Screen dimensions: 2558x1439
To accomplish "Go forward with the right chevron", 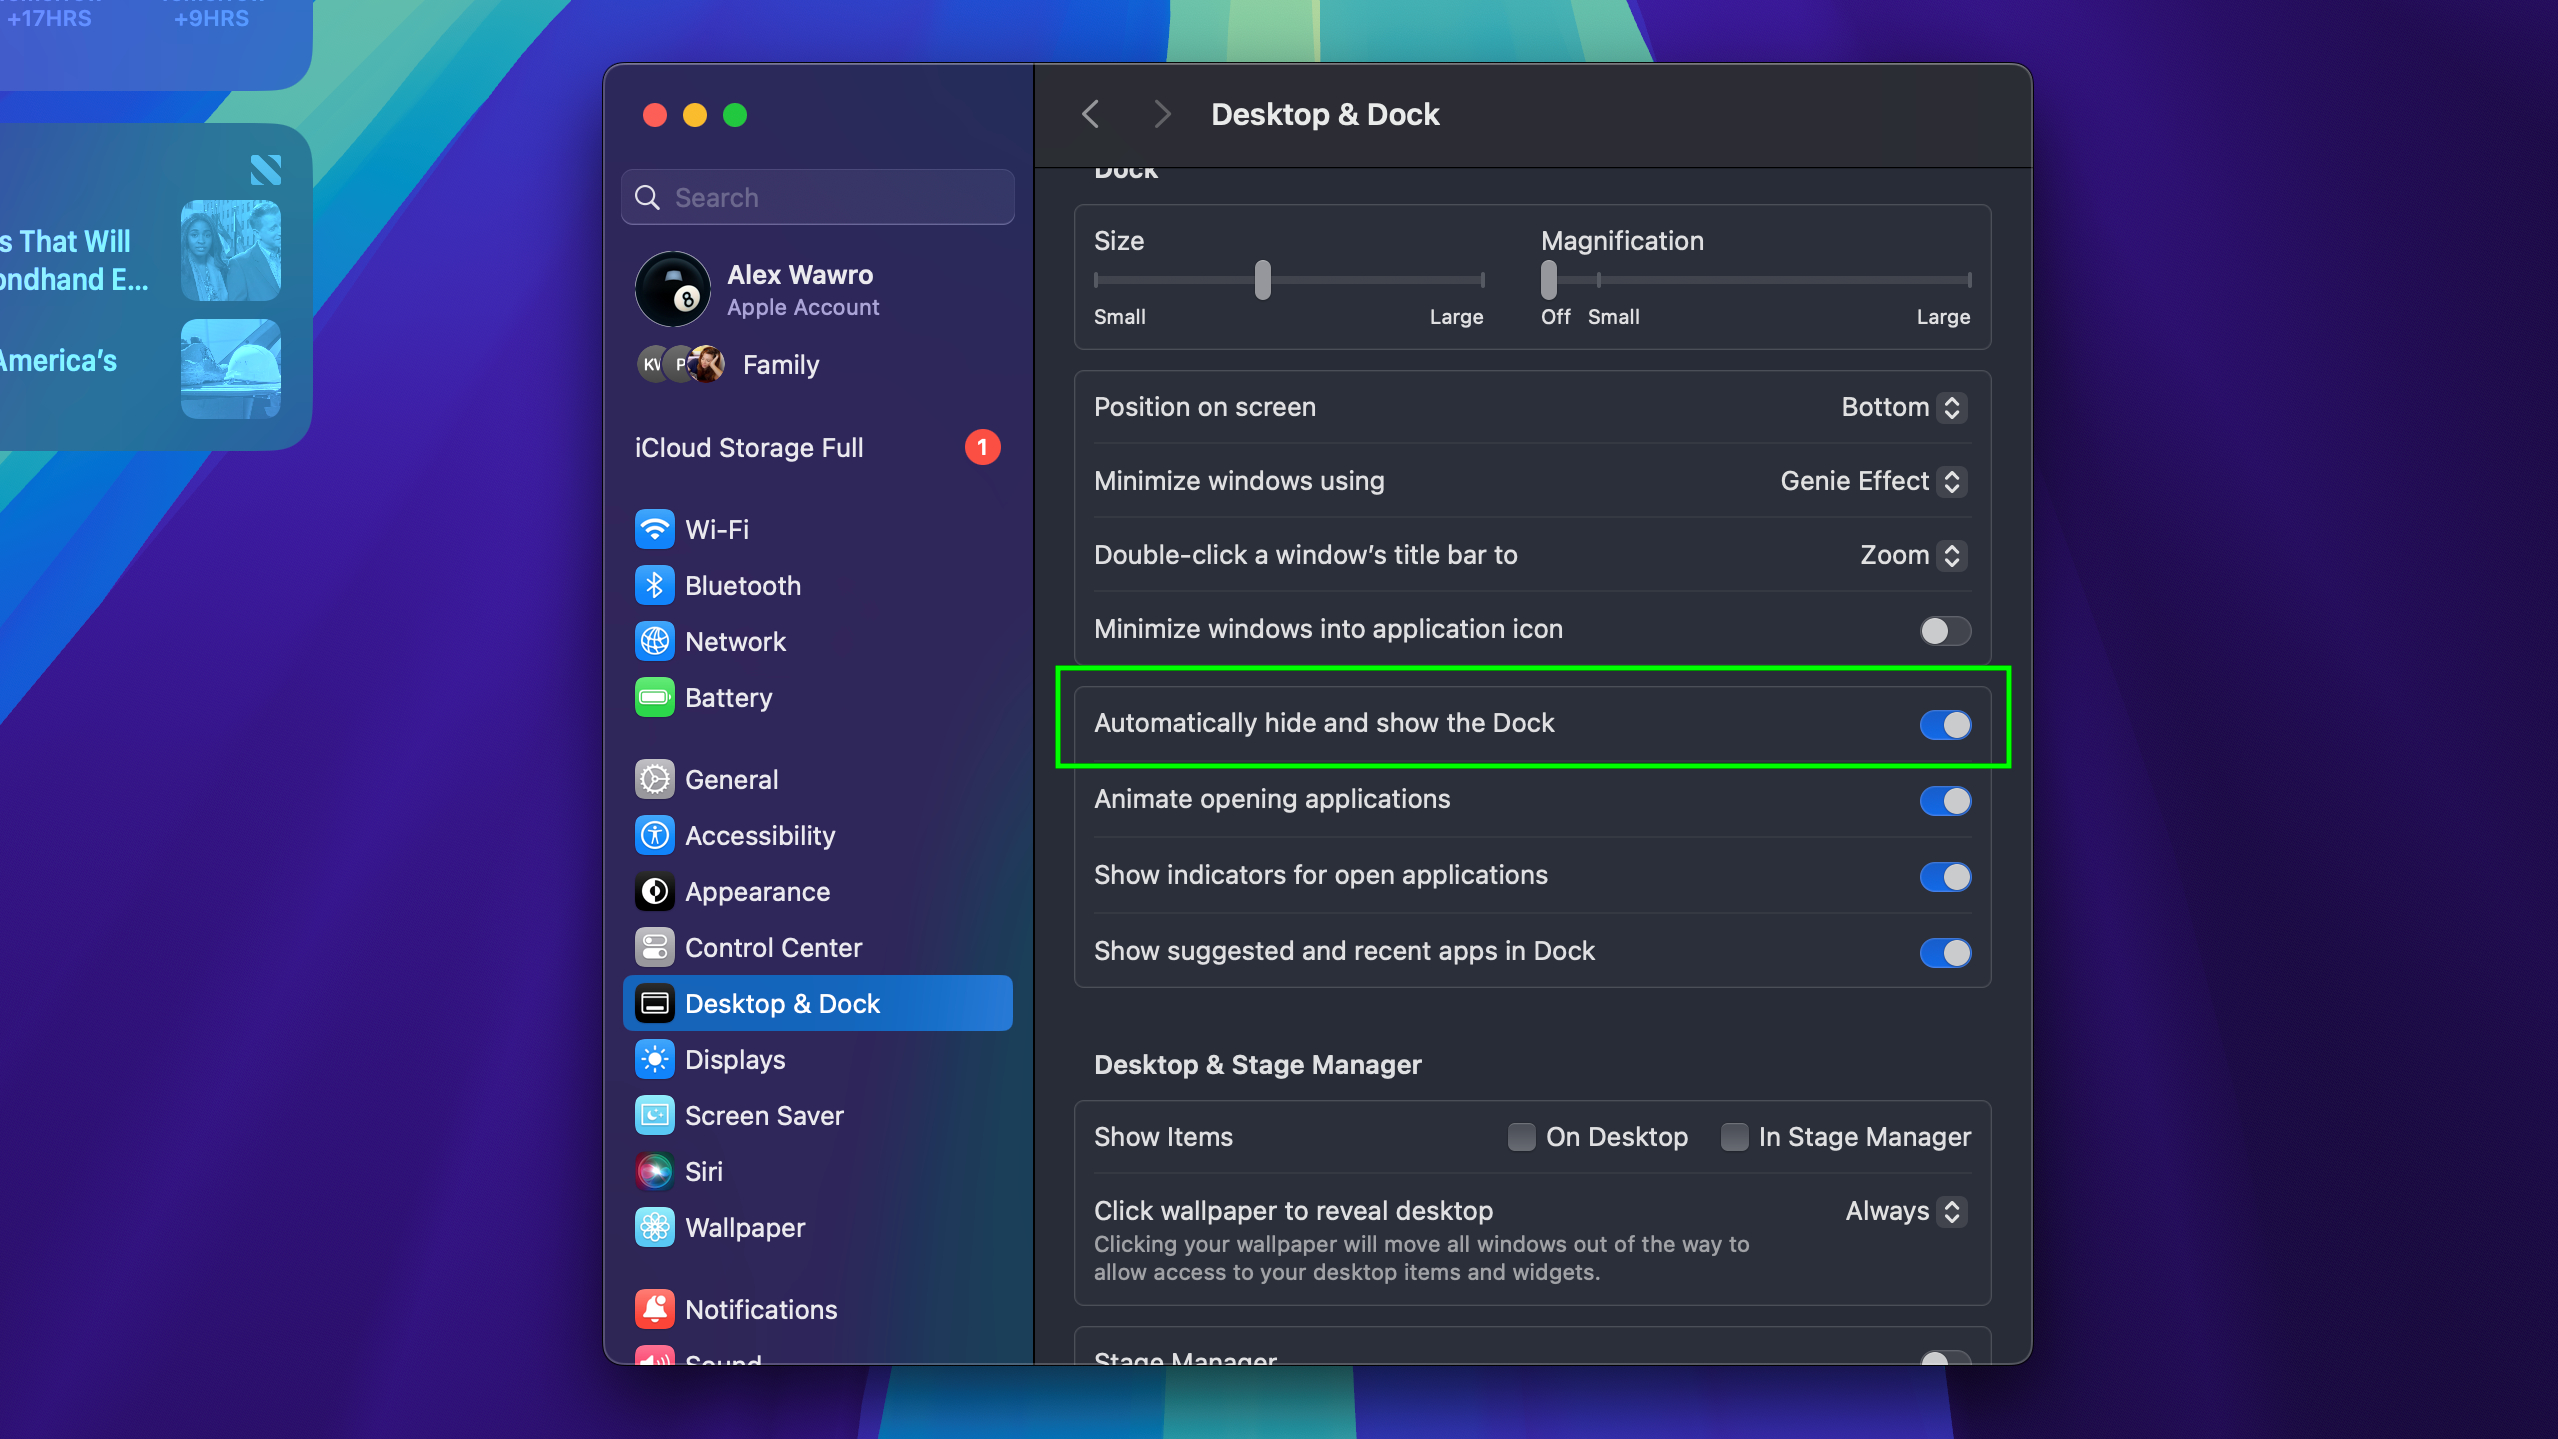I will (1161, 114).
